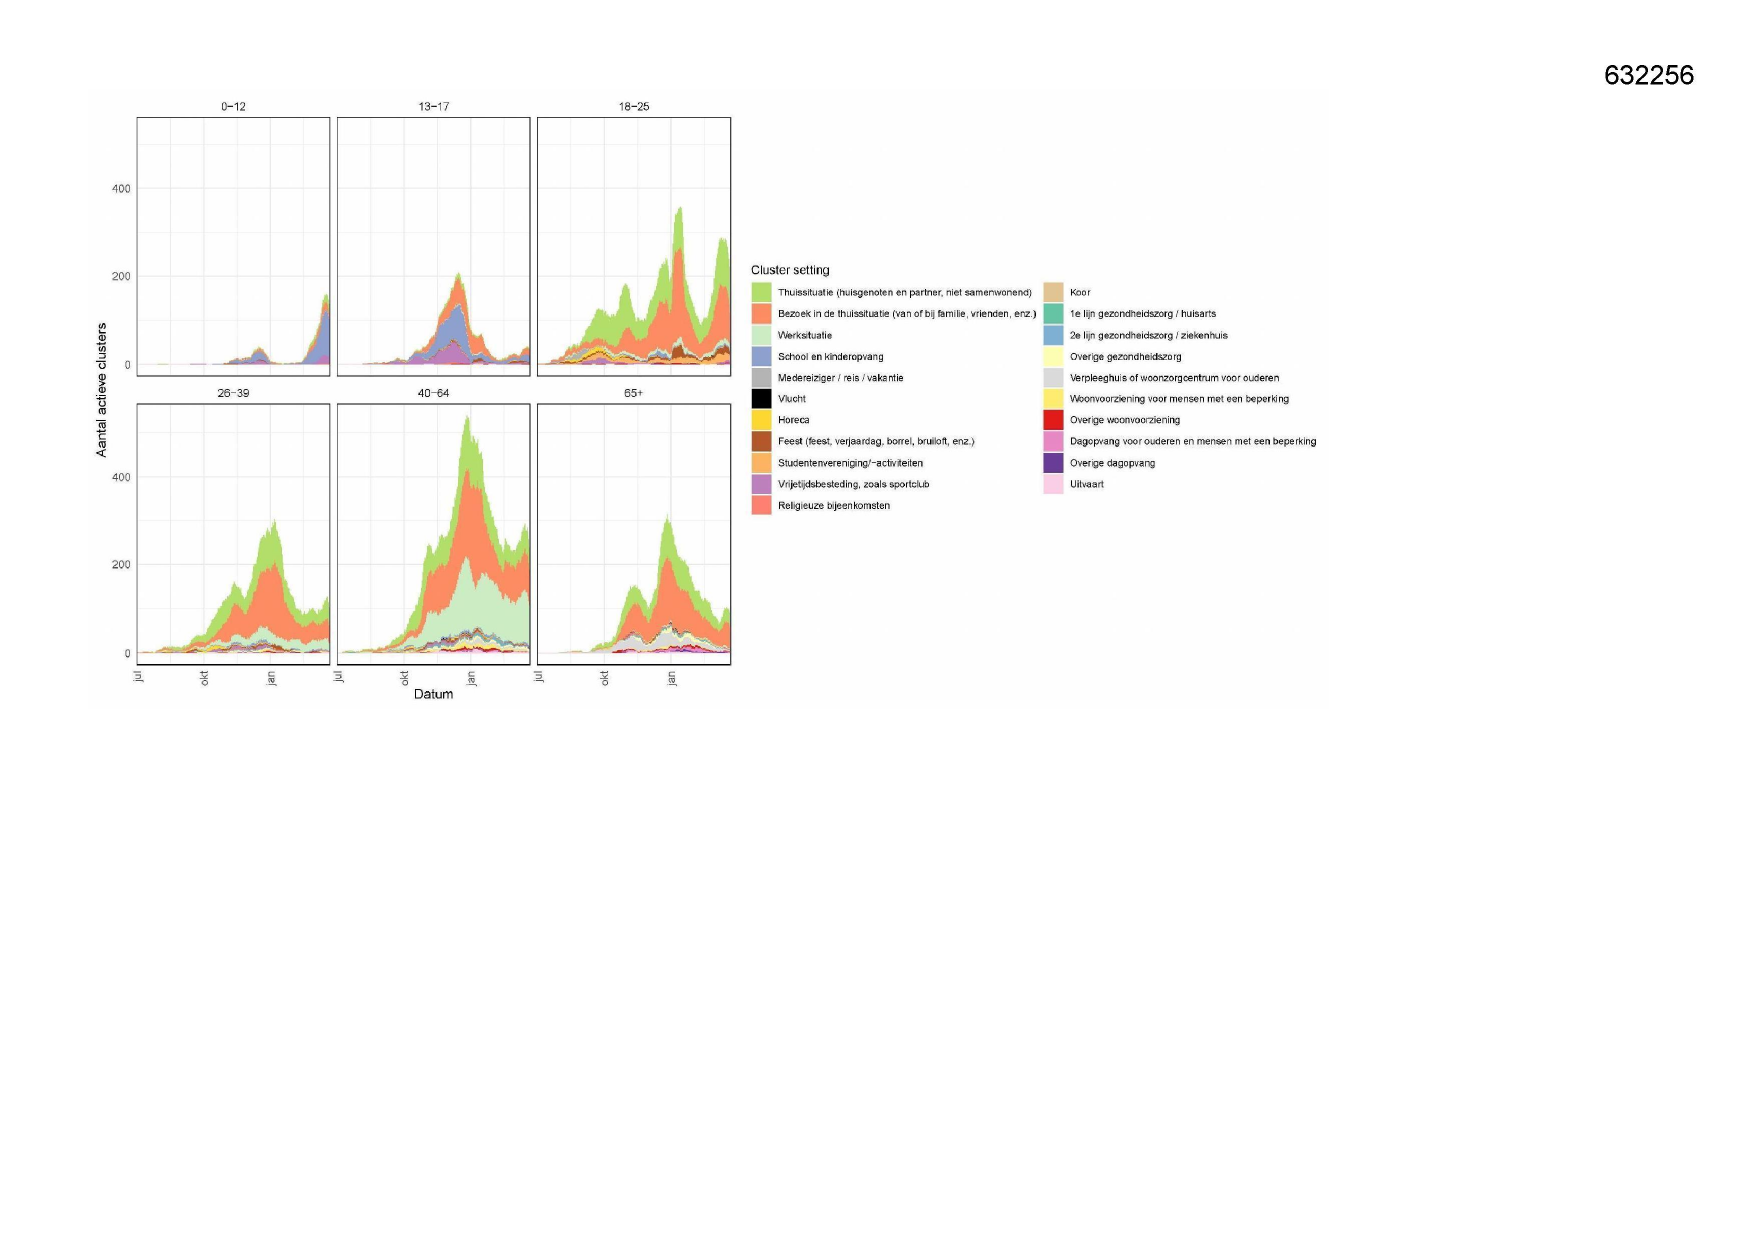This screenshot has height=1241, width=1754.
Task: Click the orange Bezoek in de thuissituatie swatch
Action: click(761, 314)
